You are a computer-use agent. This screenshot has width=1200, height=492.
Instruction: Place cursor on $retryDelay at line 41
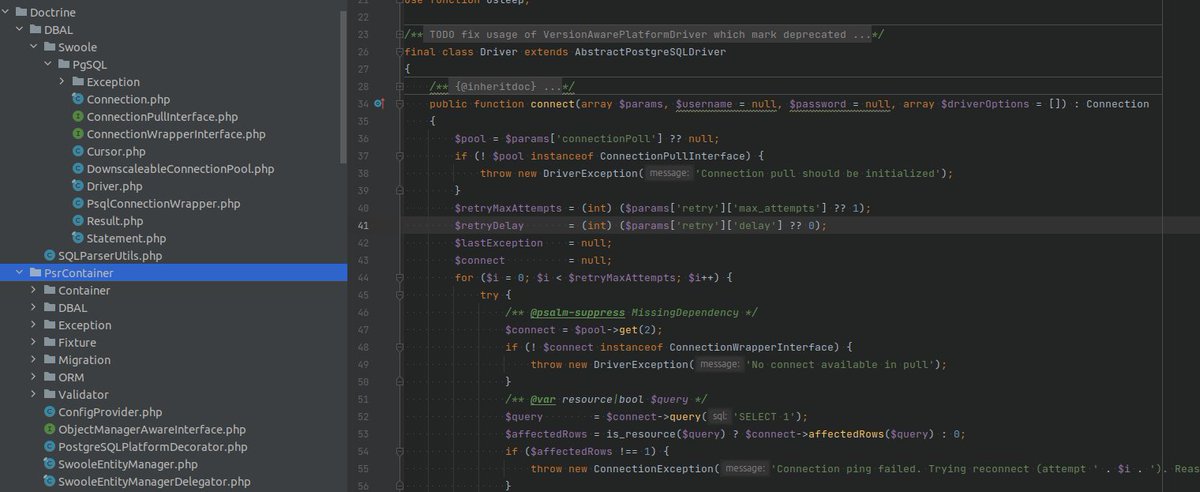pyautogui.click(x=491, y=225)
